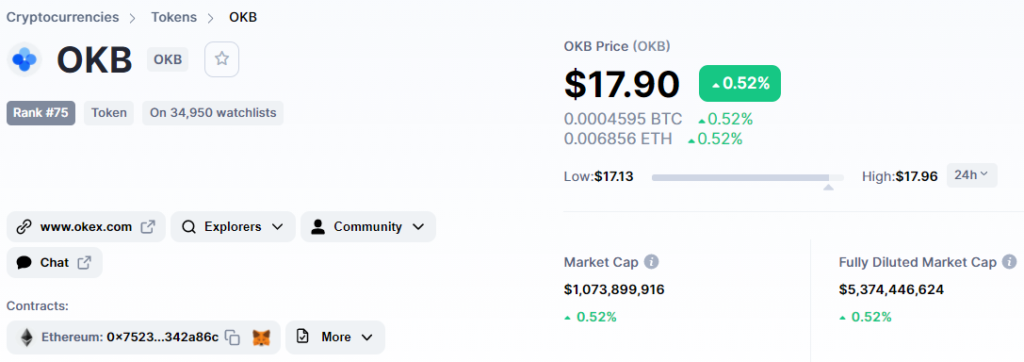Screen dimensions: 1024x362
Task: Click the Ethereum logo in contracts
Action: tap(27, 337)
